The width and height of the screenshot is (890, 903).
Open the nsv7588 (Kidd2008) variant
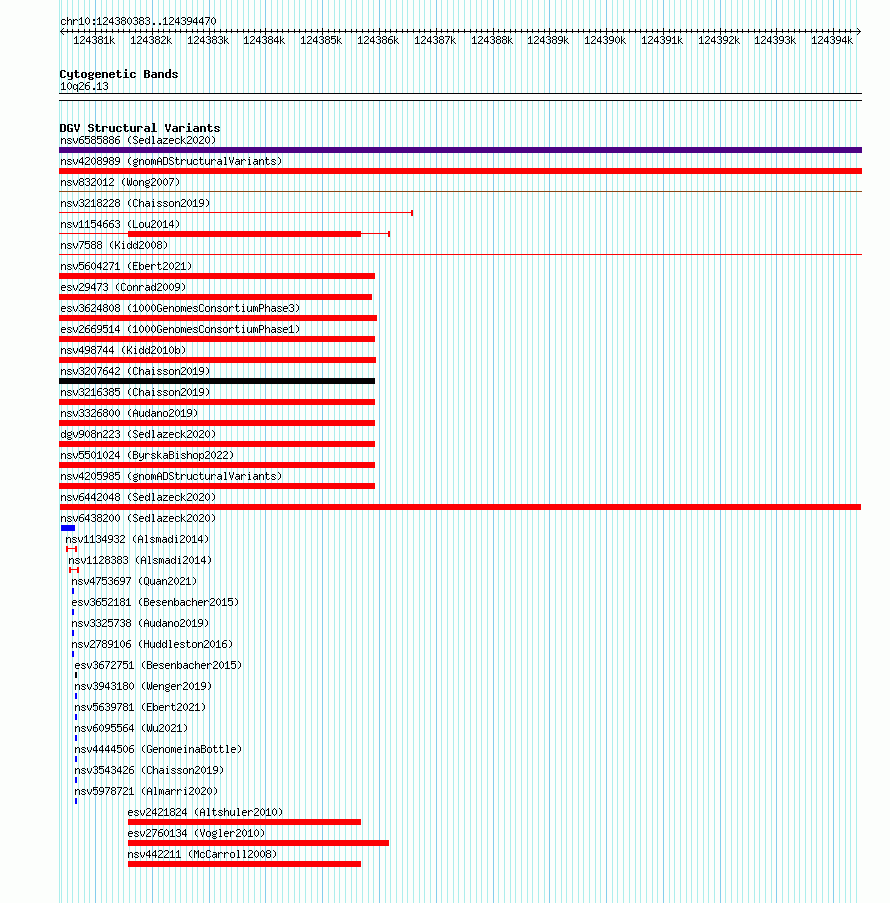(114, 245)
